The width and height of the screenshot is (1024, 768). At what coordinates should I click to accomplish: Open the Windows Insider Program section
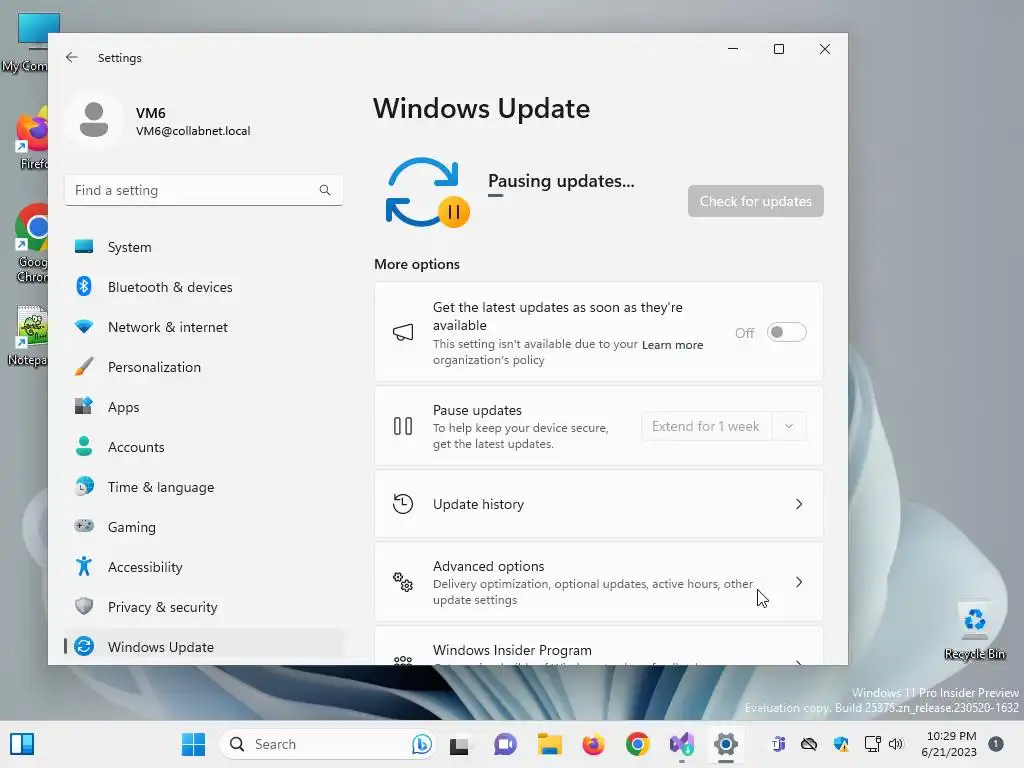click(x=598, y=647)
